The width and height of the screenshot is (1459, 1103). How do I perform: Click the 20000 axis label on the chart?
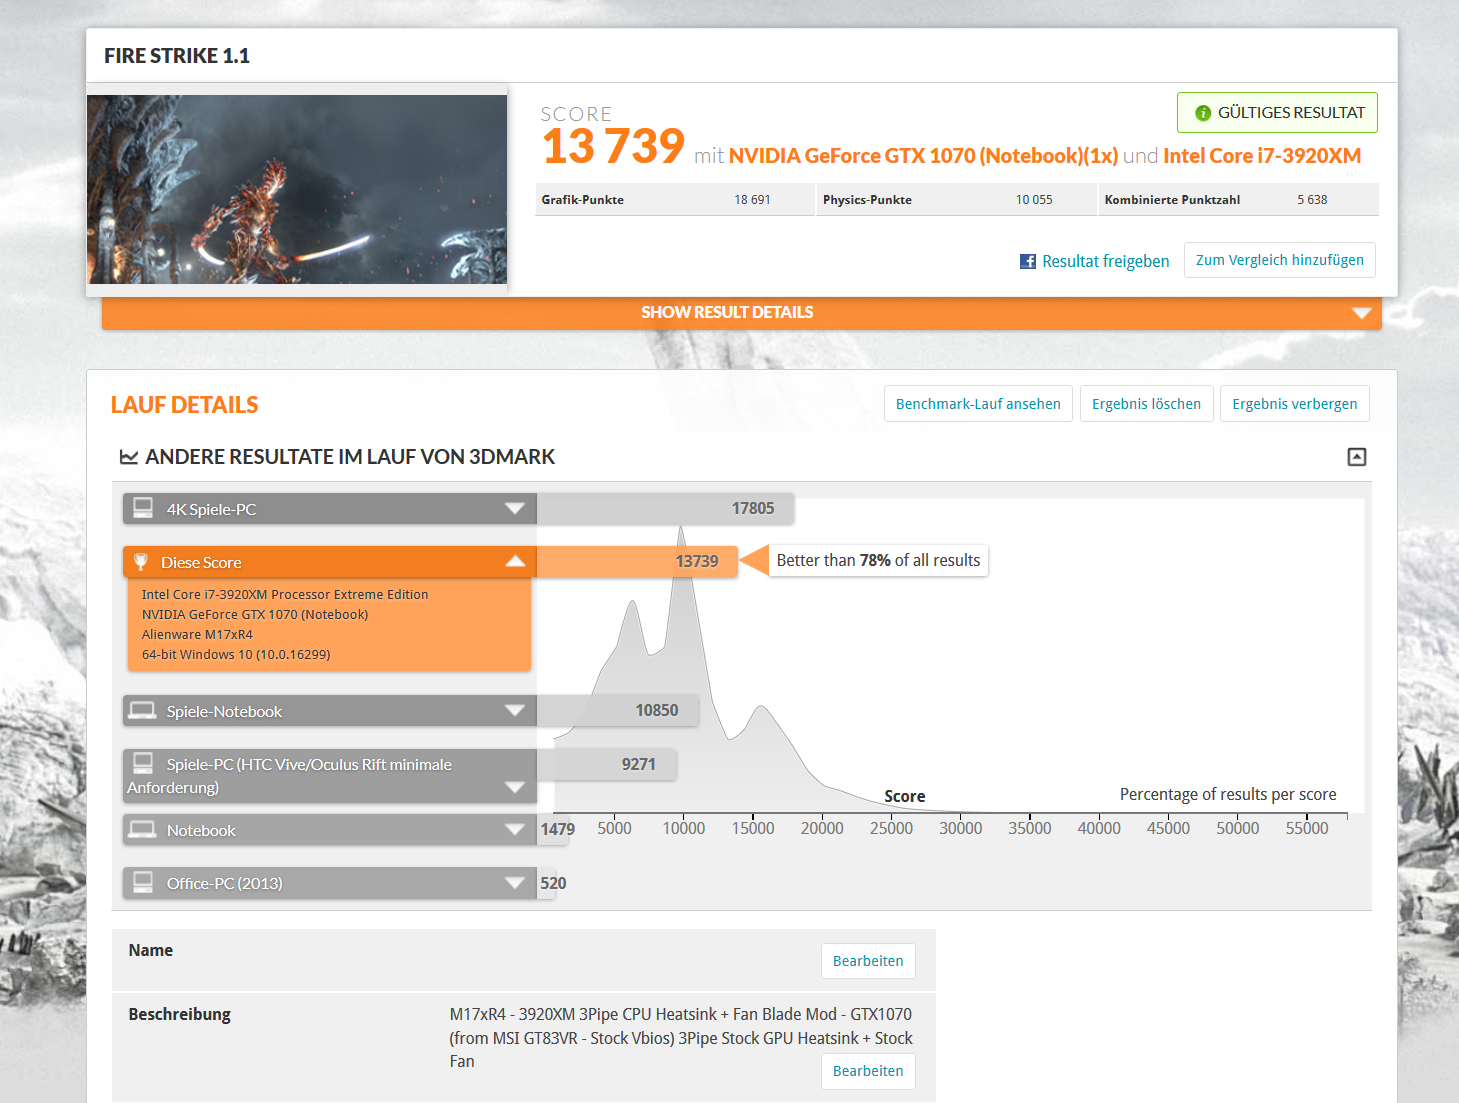click(822, 828)
